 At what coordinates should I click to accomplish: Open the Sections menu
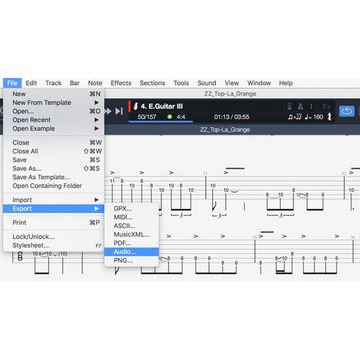pyautogui.click(x=152, y=83)
